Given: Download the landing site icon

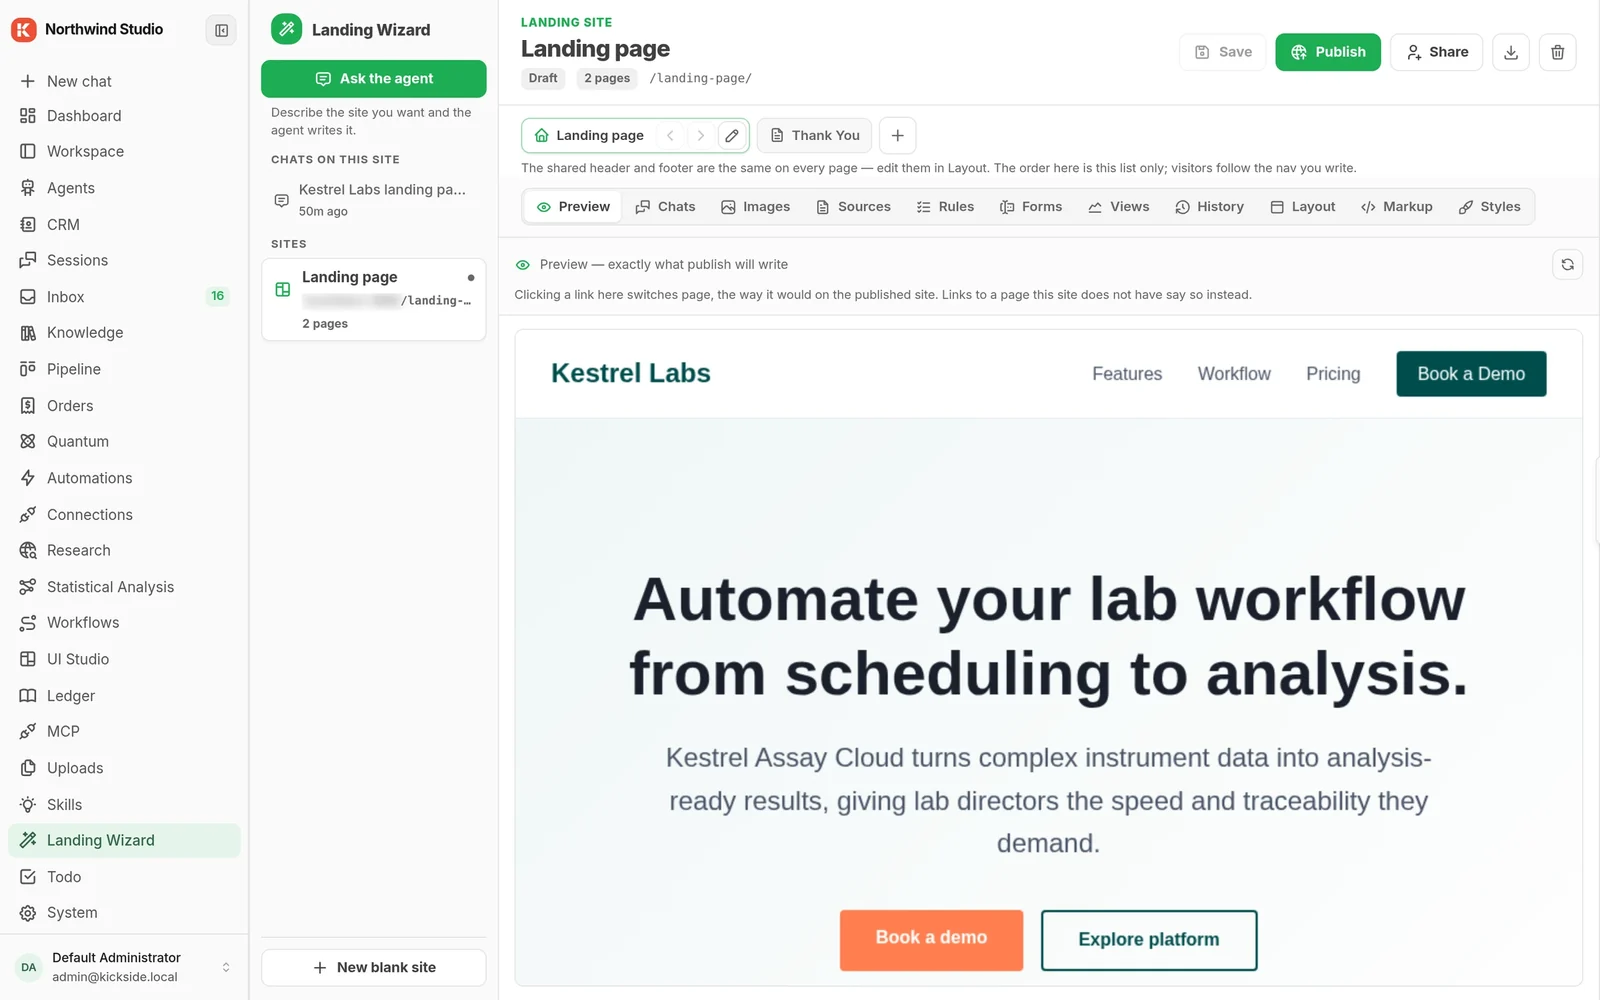Looking at the screenshot, I should pos(1511,52).
